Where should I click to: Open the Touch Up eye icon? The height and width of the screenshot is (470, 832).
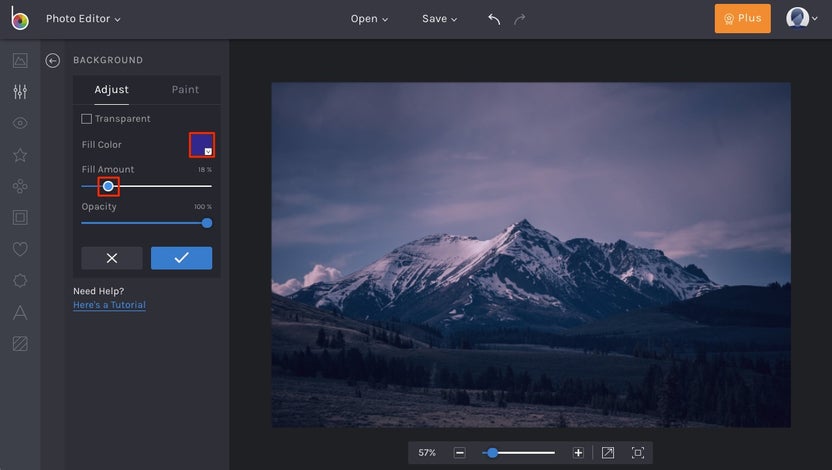click(x=20, y=123)
